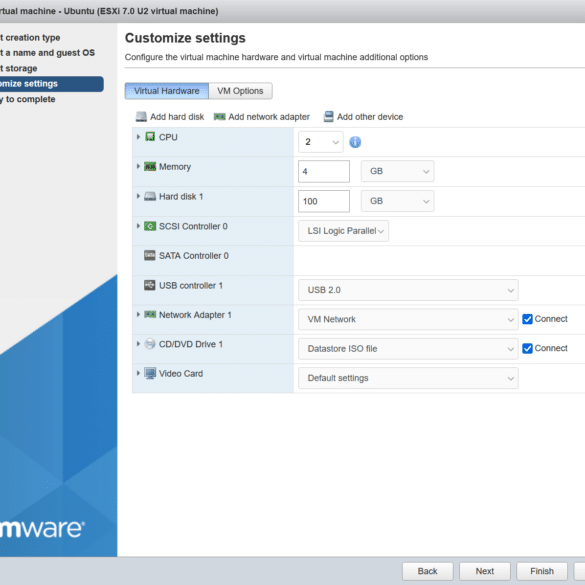The image size is (585, 585).
Task: Open the Hard disk unit GB dropdown
Action: point(397,201)
